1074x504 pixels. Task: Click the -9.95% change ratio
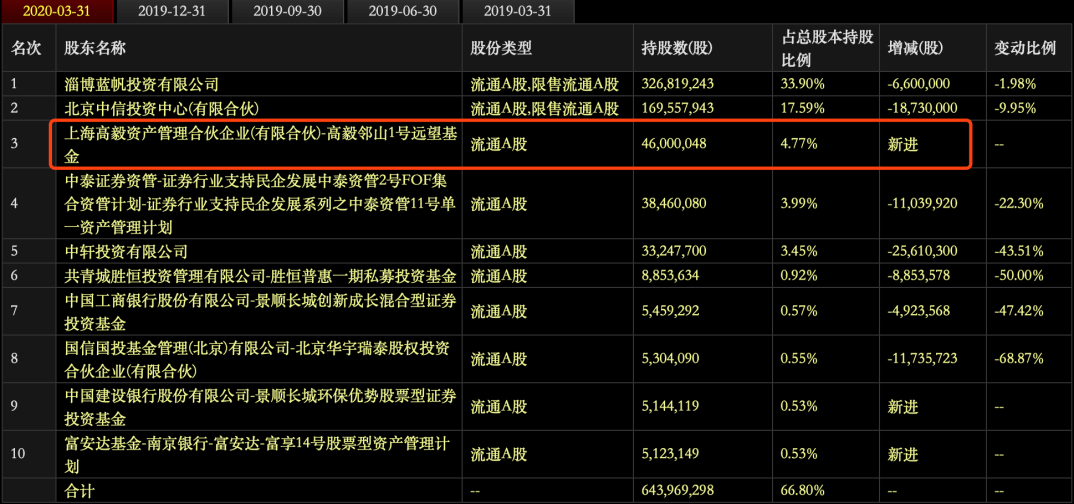tap(1015, 108)
